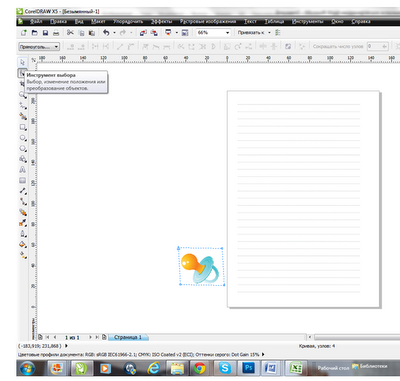
Task: Open the Файл menu
Action: click(x=36, y=21)
